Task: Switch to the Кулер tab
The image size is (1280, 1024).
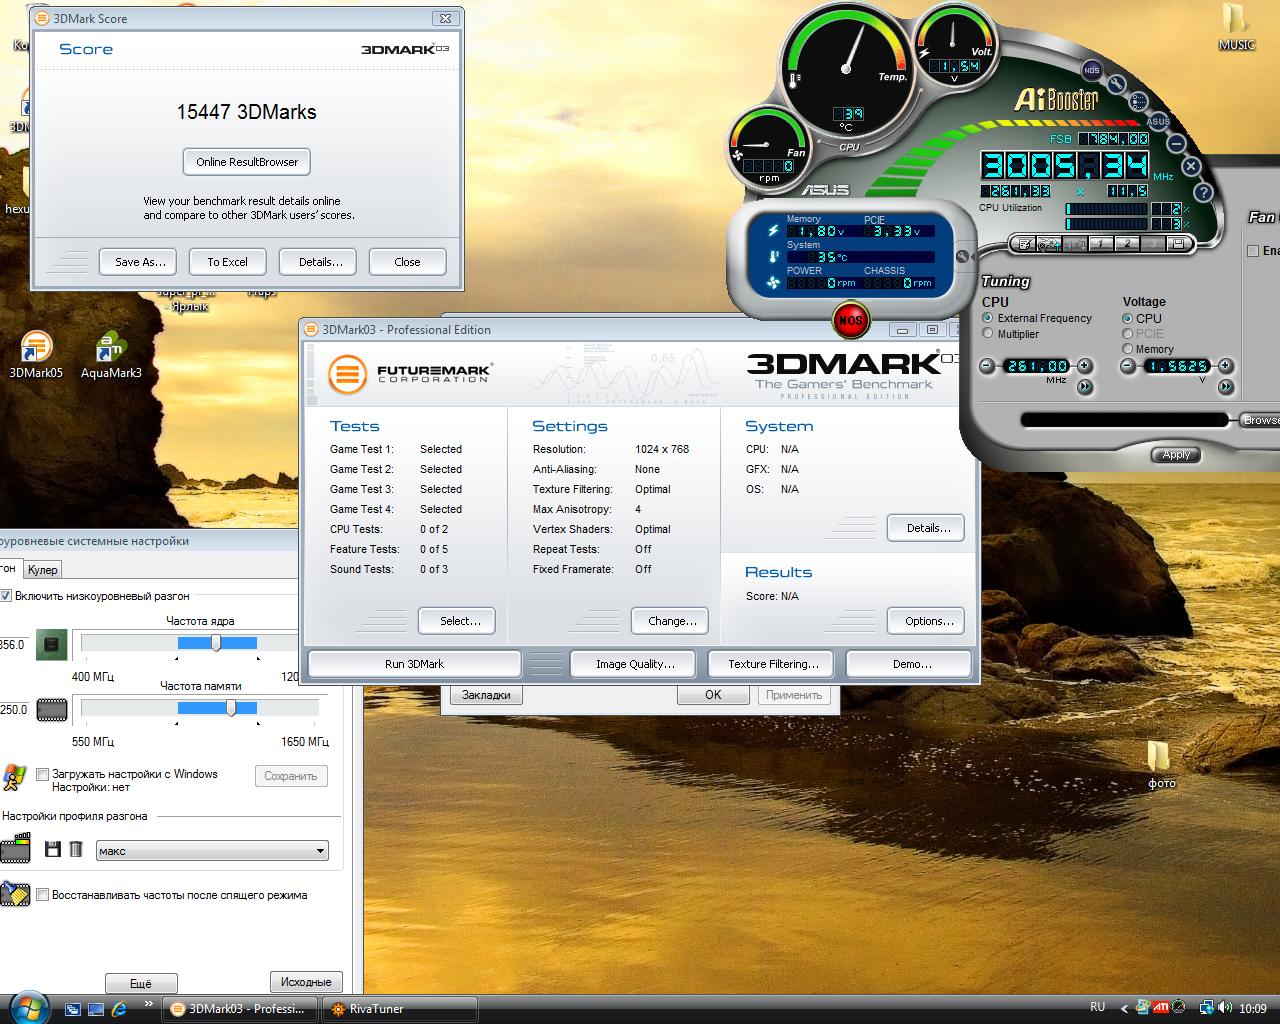Action: click(42, 569)
